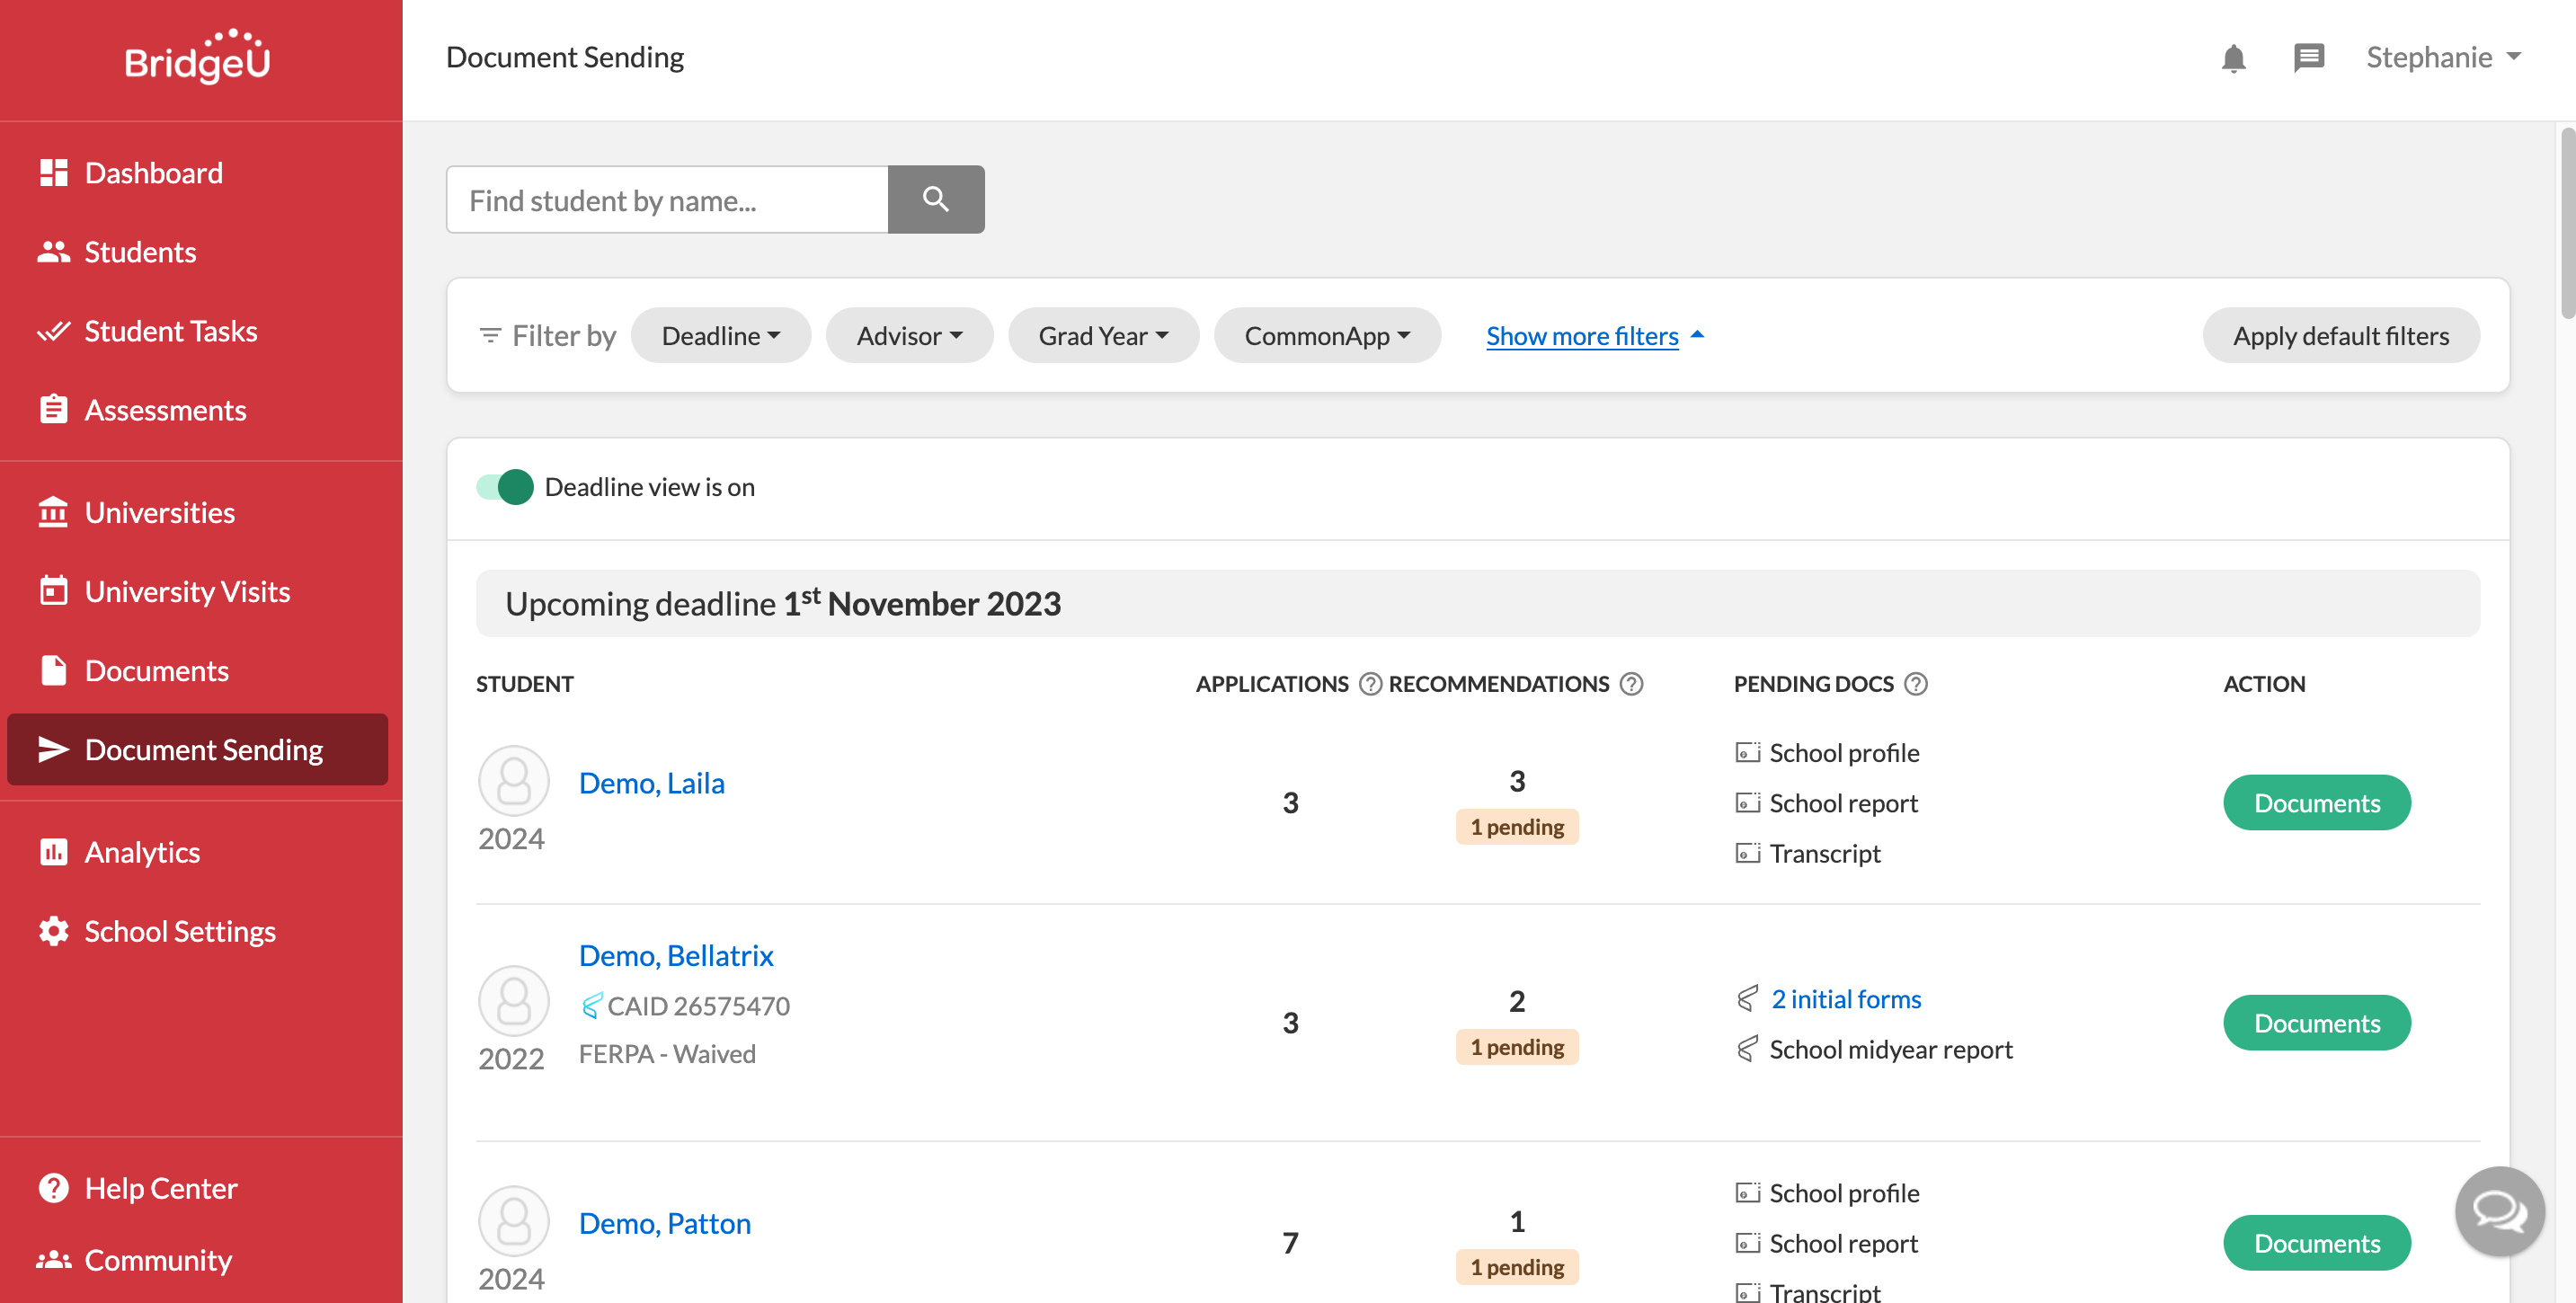Screen dimensions: 2576x1303
Task: Open the CommonApp filter dropdown
Action: 1327,336
